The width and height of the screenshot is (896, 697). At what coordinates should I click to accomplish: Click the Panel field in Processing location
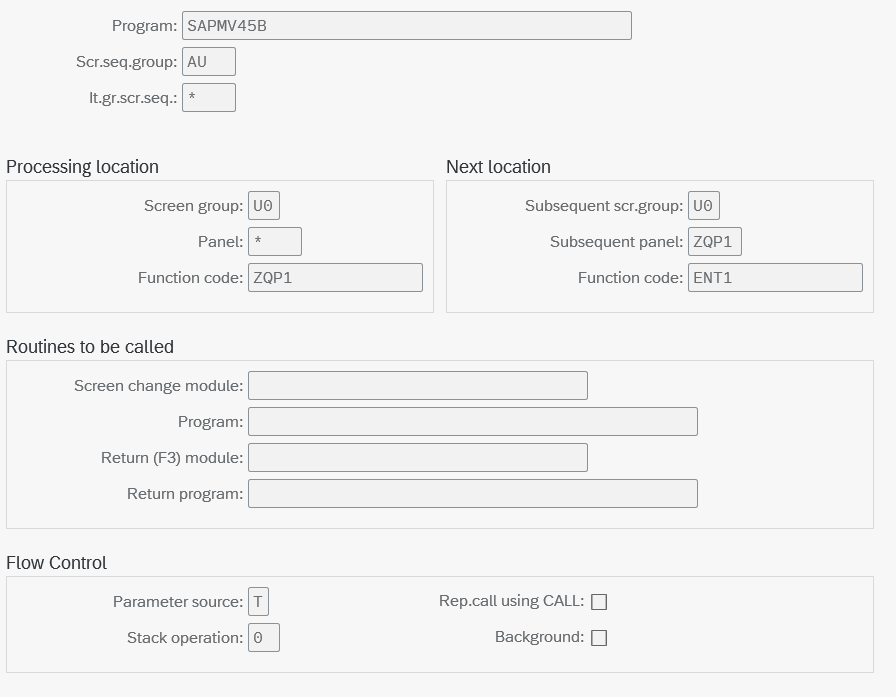275,242
